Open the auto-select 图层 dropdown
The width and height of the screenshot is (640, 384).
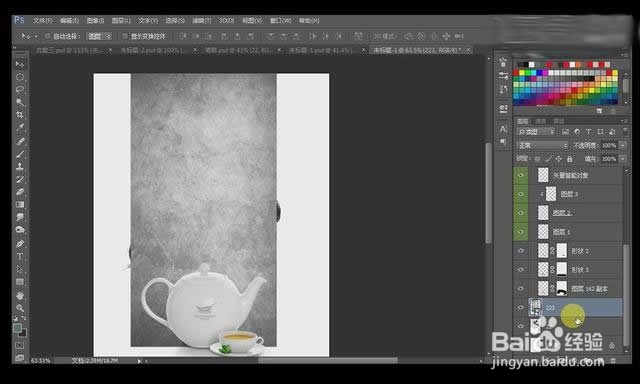(100, 36)
